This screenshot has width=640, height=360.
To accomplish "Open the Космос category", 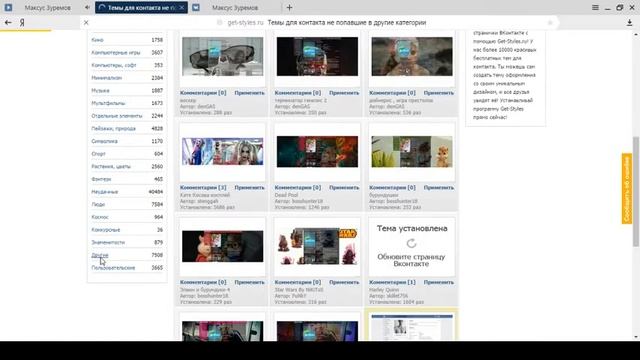I will (x=100, y=217).
